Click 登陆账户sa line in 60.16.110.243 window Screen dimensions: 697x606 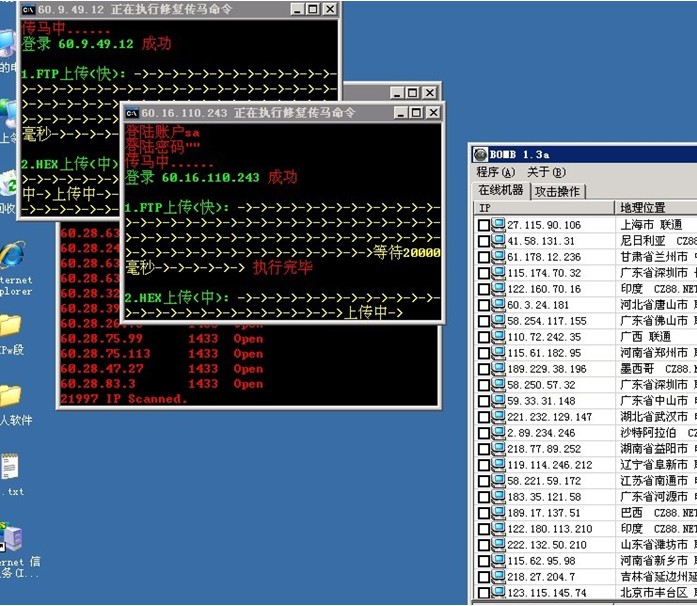pyautogui.click(x=163, y=132)
